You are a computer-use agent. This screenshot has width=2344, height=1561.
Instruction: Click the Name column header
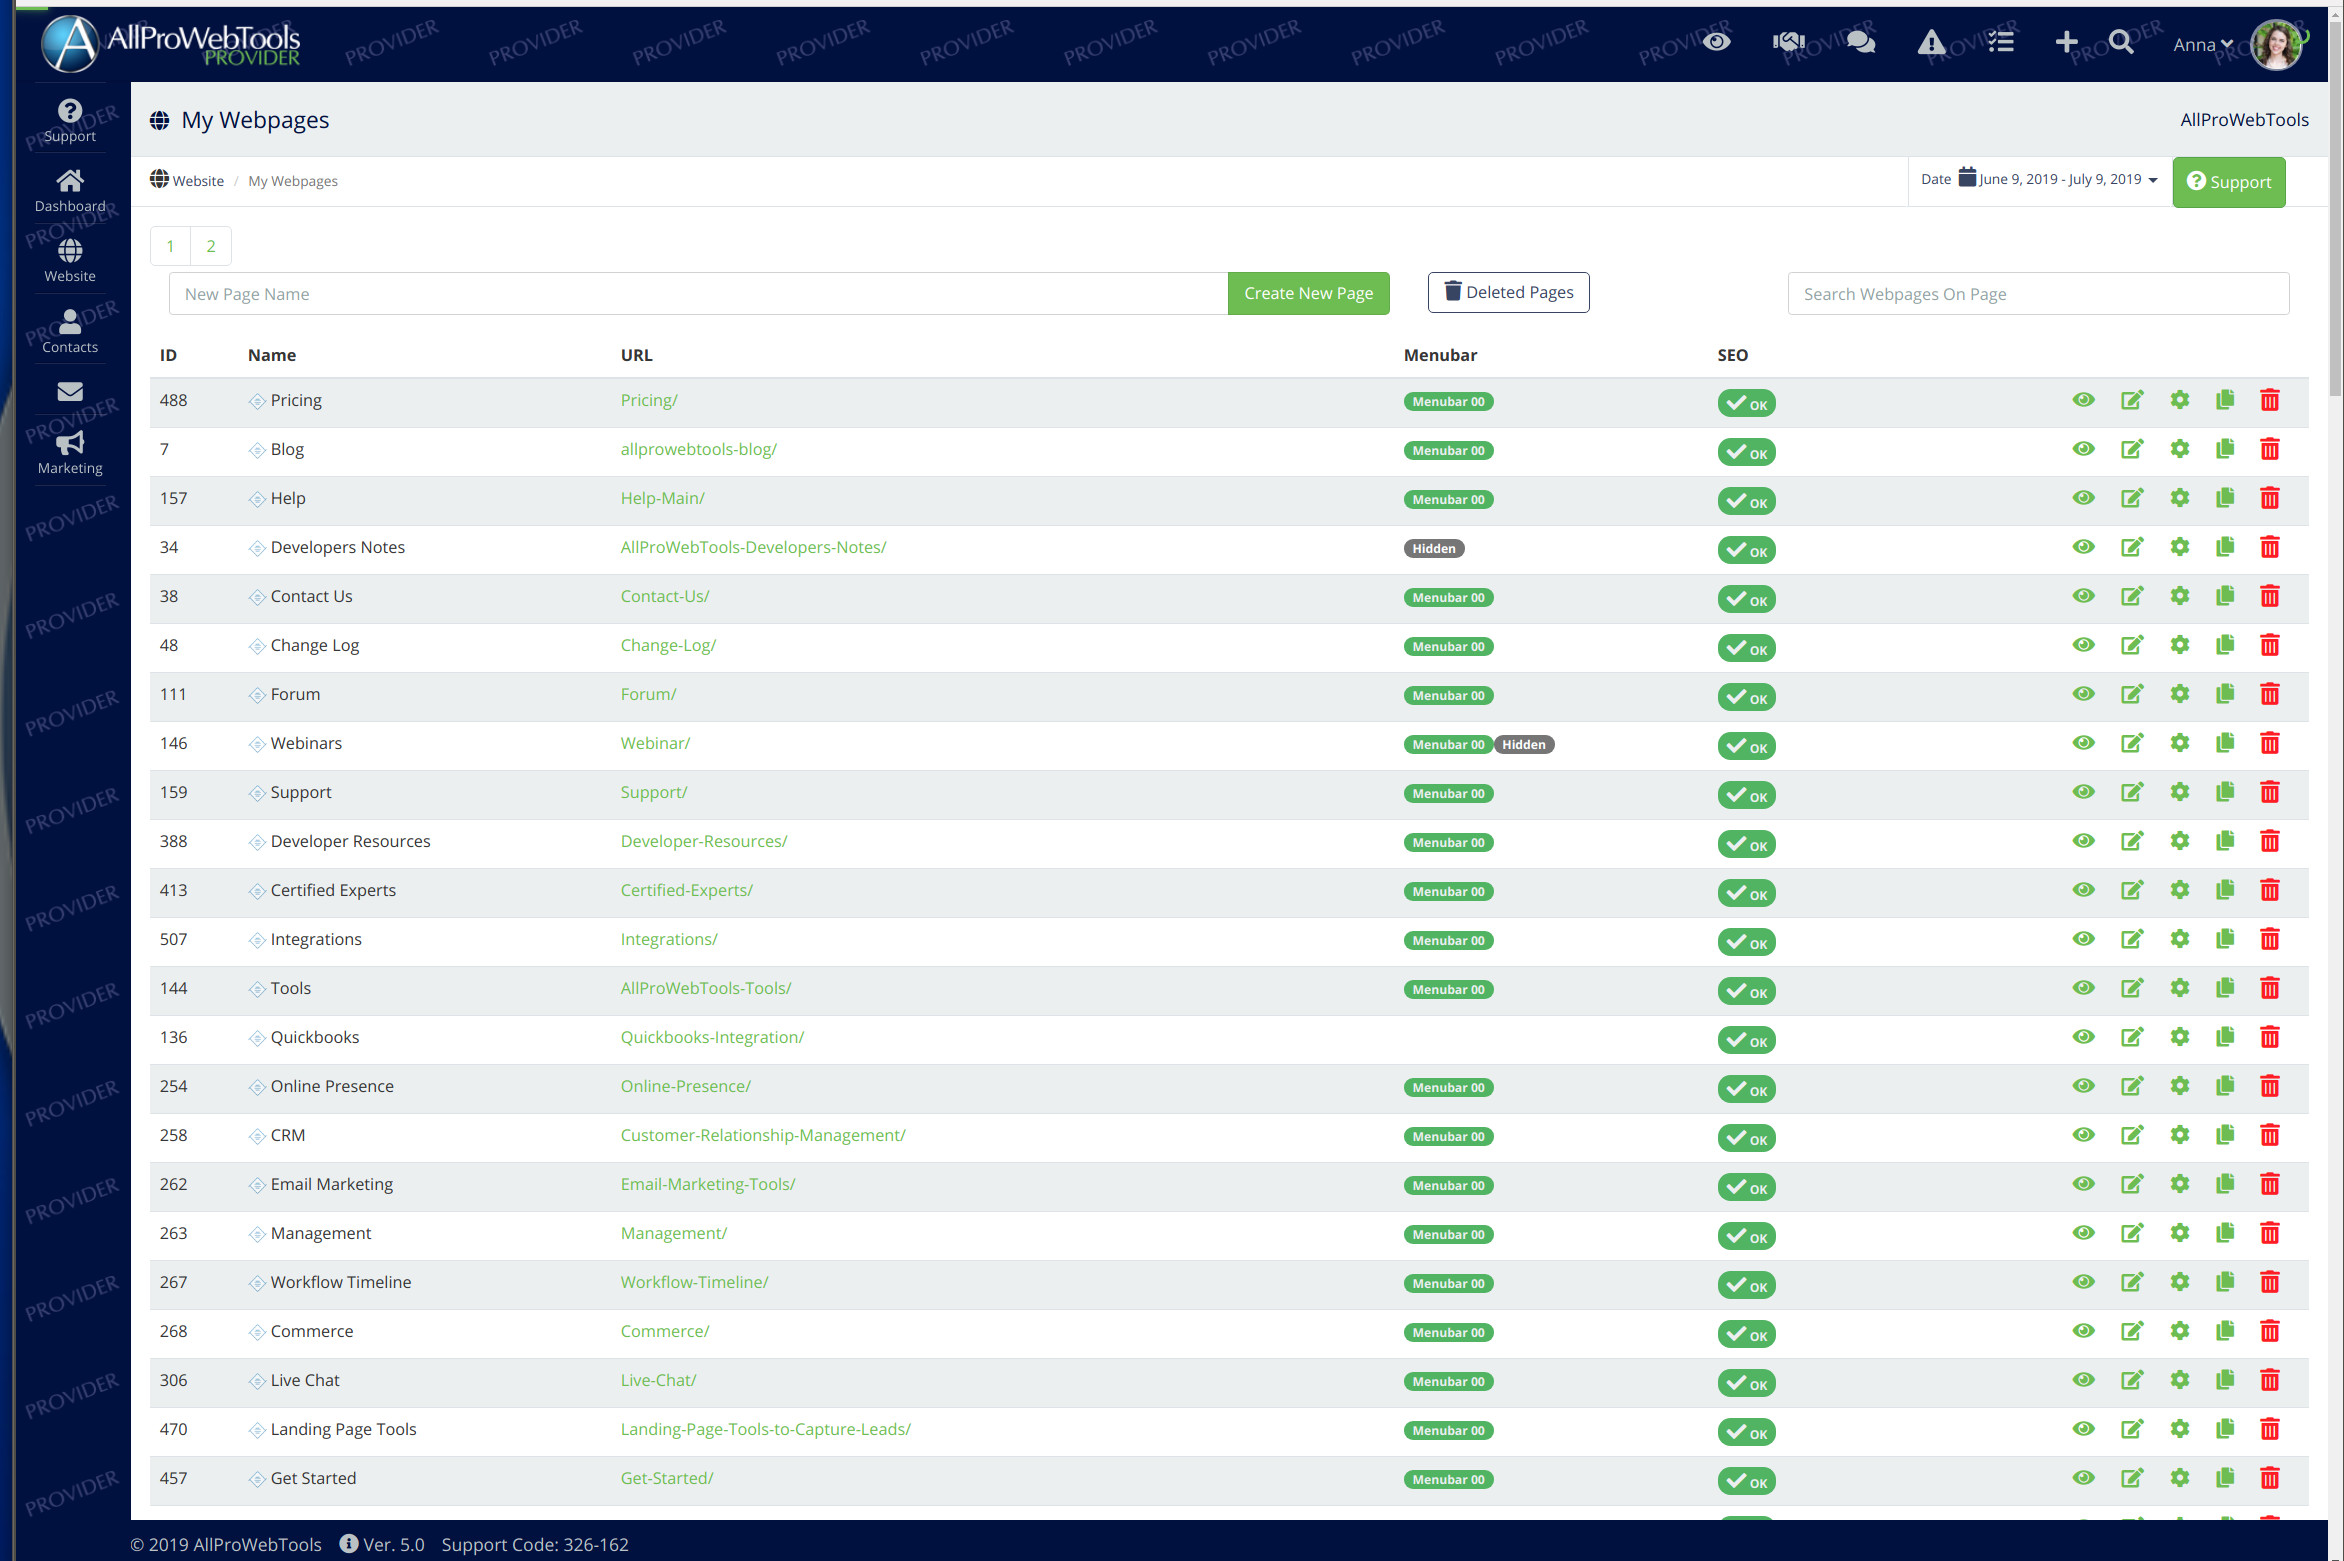coord(272,355)
